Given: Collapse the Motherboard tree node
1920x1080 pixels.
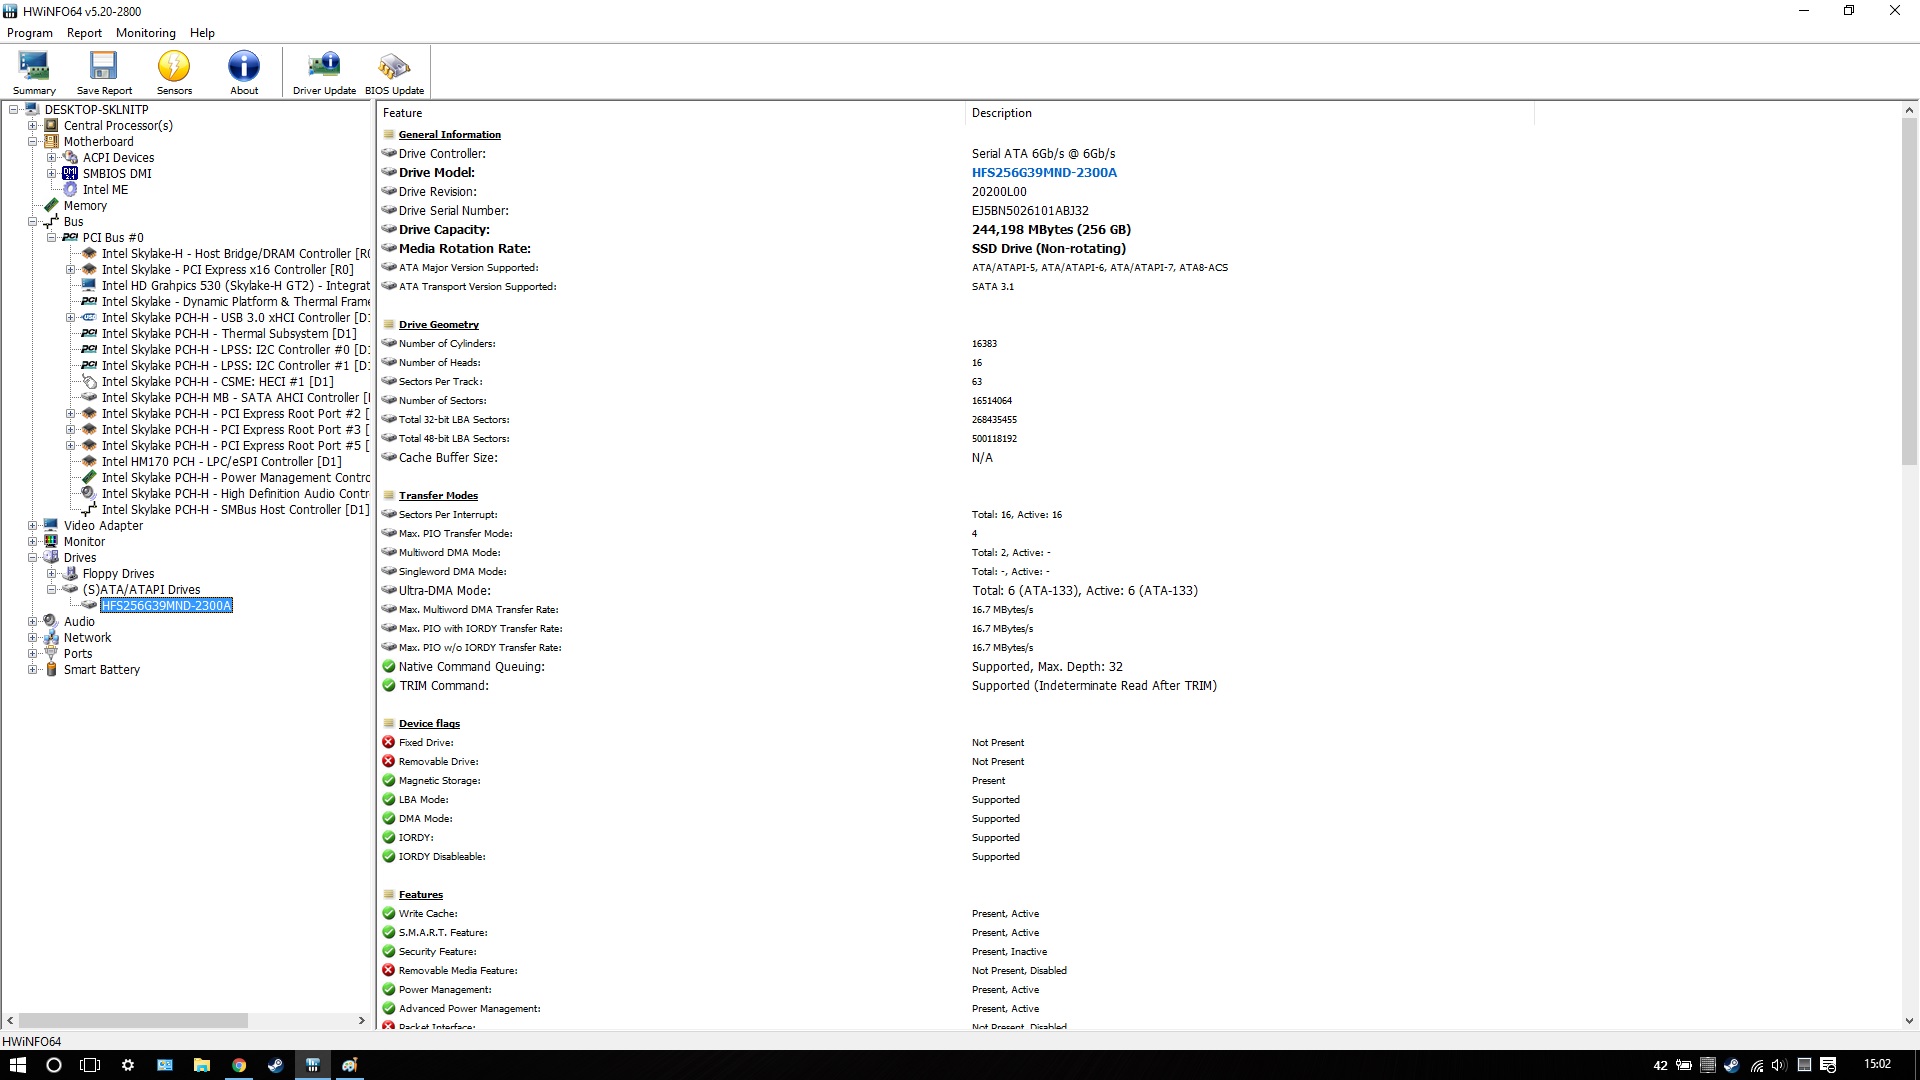Looking at the screenshot, I should click(x=33, y=142).
